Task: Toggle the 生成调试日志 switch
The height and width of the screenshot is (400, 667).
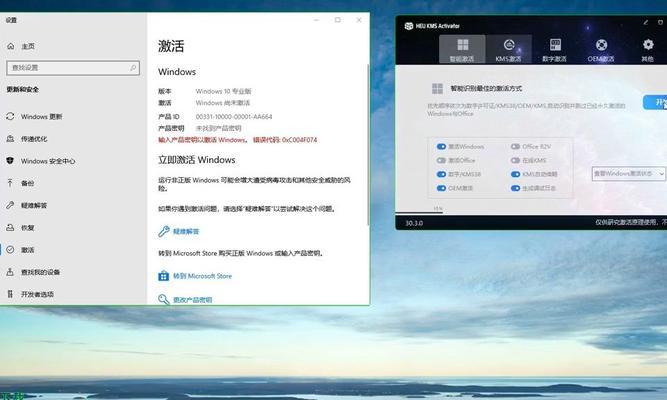Action: (515, 188)
